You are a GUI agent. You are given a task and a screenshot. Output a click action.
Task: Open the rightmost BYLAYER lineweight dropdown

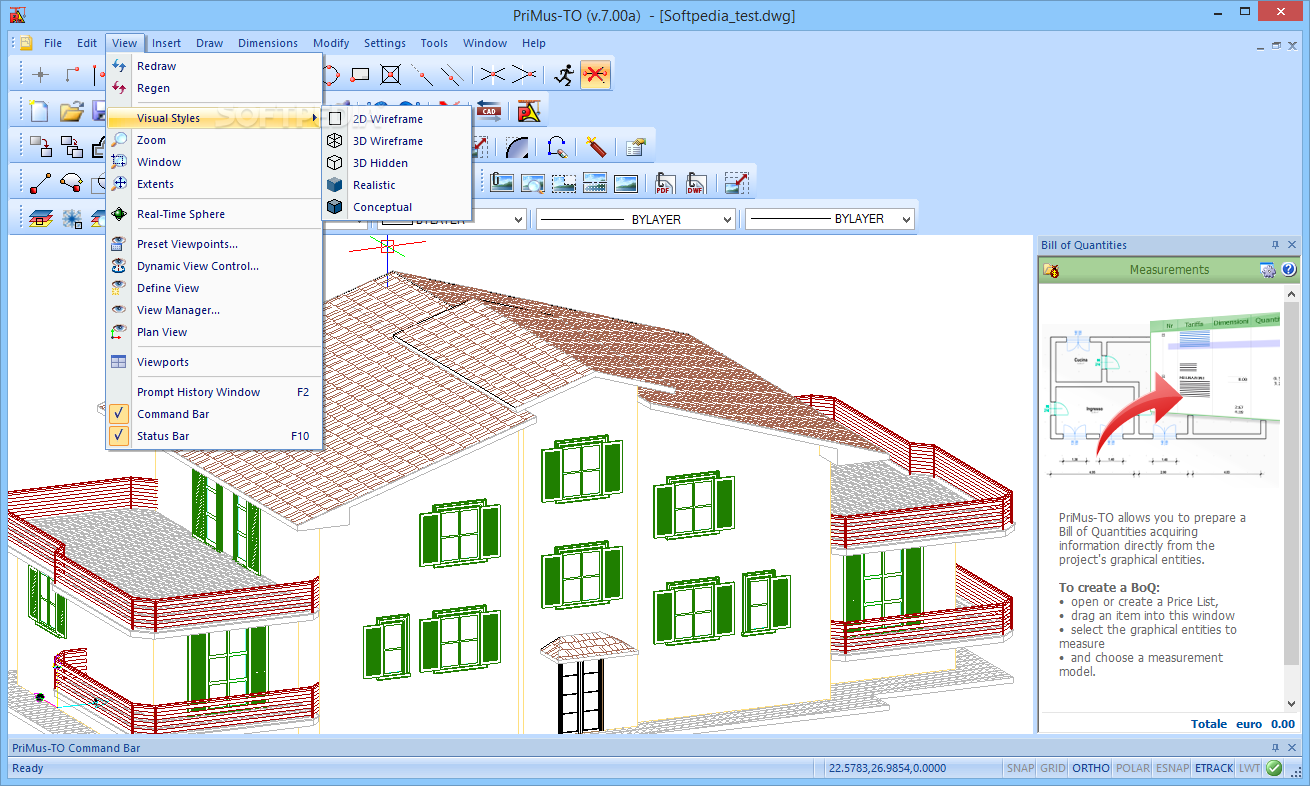coord(830,219)
